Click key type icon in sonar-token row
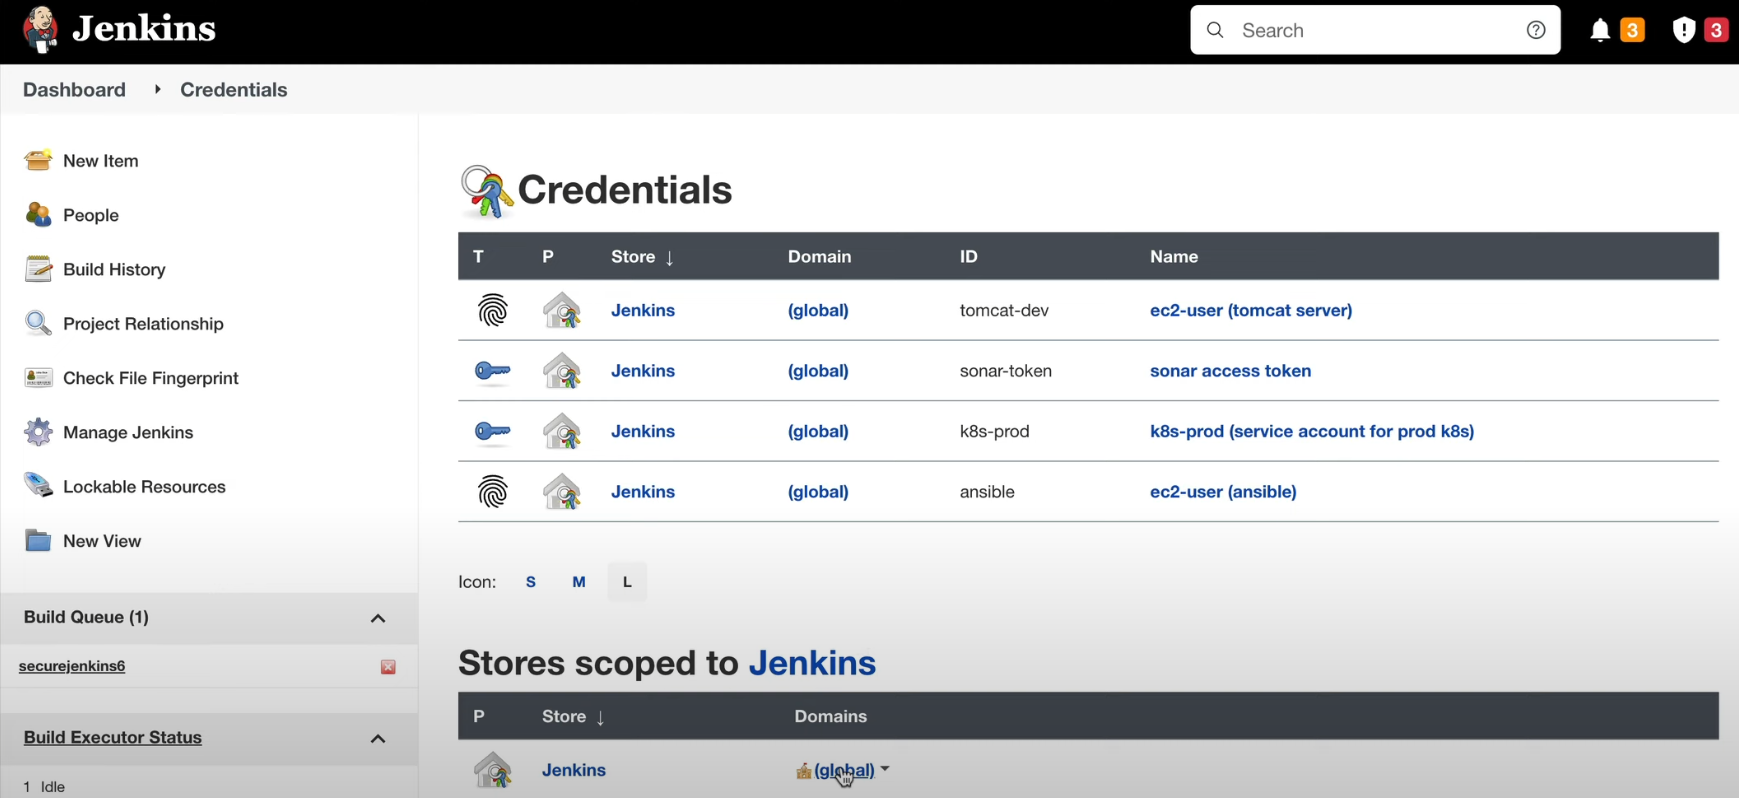 tap(492, 372)
